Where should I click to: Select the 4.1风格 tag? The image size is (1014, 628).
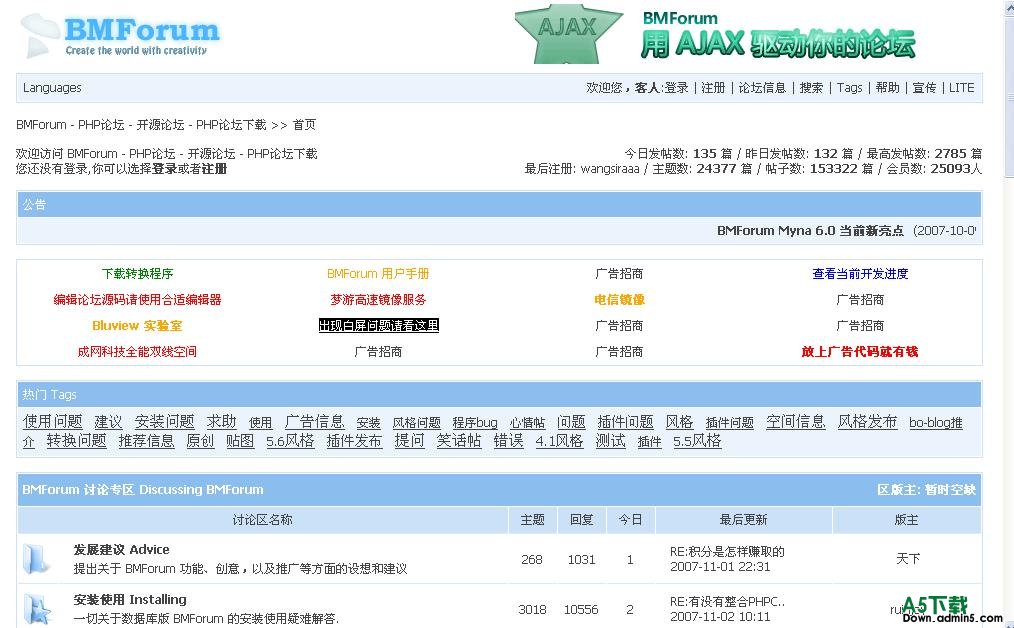tap(559, 441)
